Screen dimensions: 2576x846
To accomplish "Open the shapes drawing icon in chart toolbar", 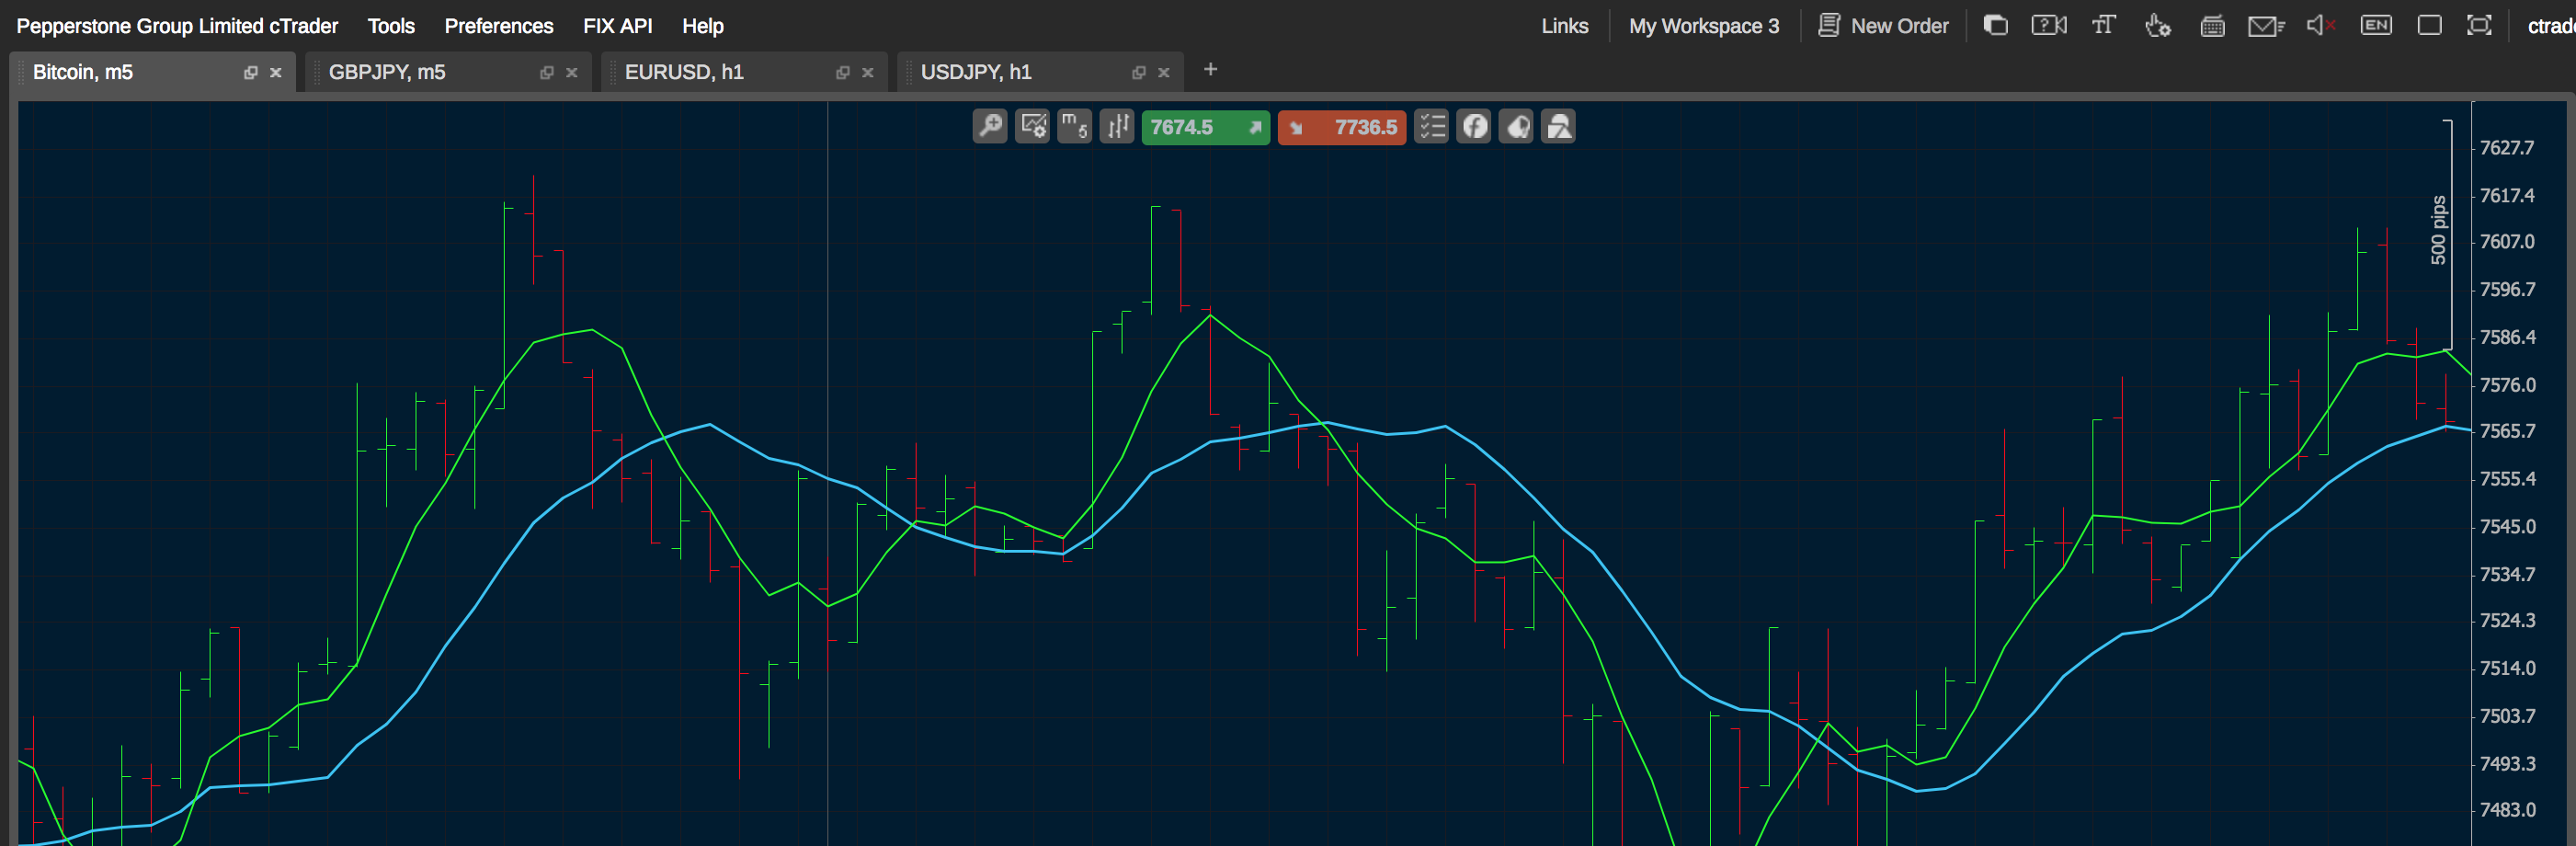I will 1559,127.
